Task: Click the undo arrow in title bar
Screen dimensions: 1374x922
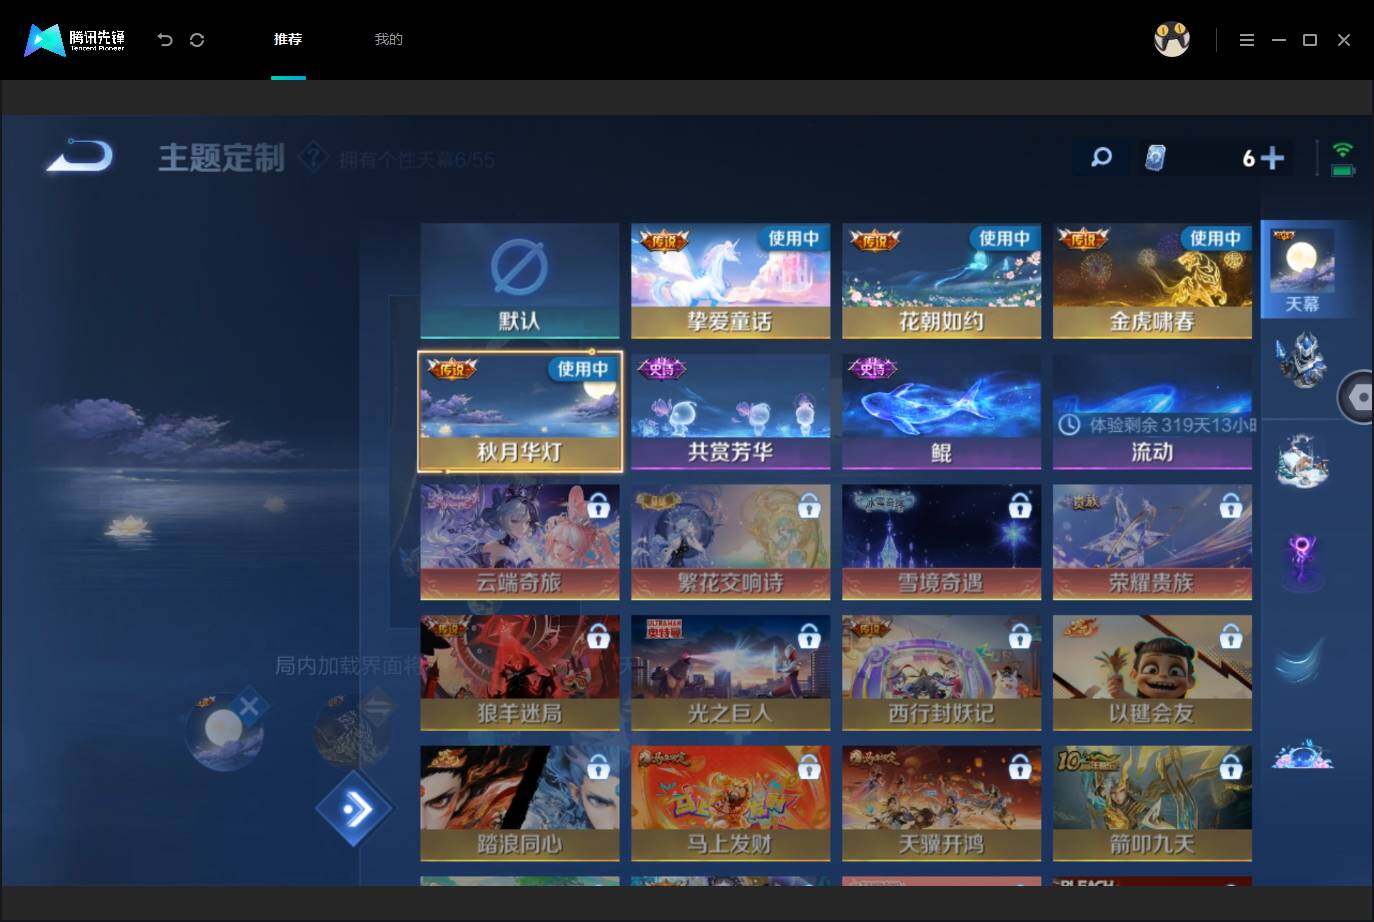Action: (165, 40)
